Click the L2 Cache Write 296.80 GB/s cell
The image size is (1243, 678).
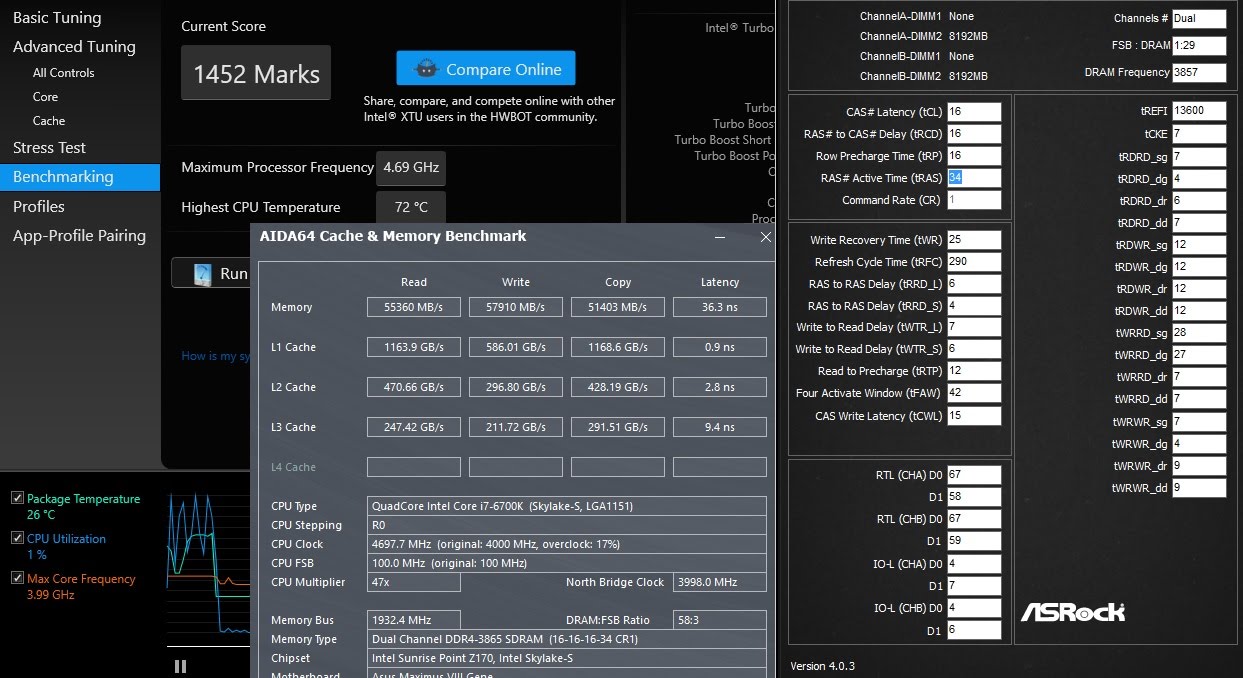[516, 387]
